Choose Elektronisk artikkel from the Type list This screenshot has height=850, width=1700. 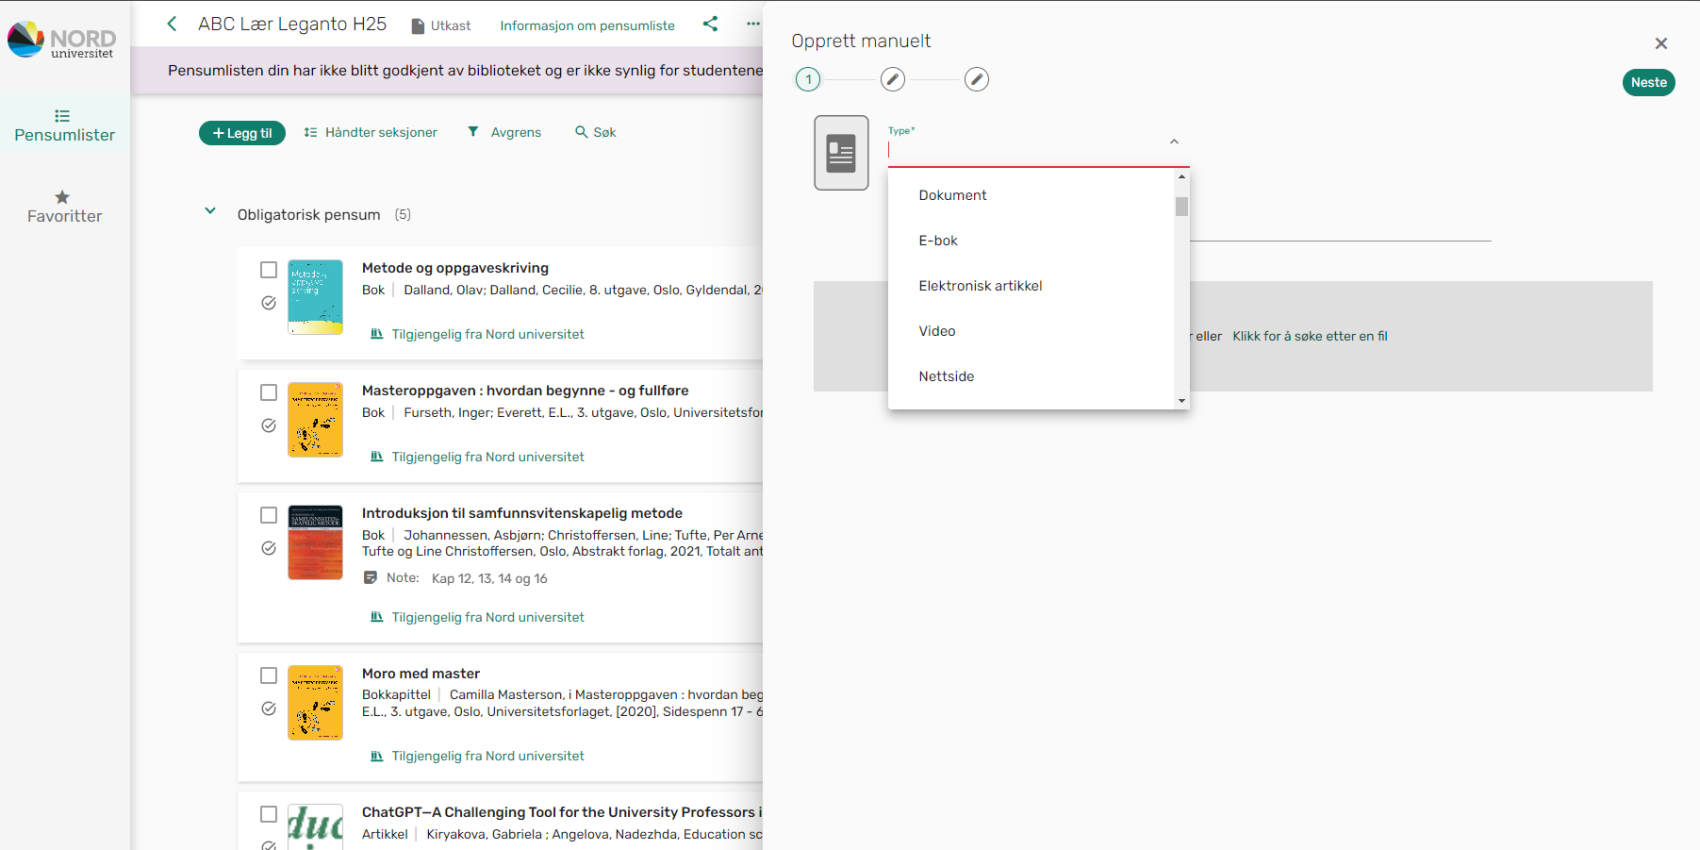coord(1031,286)
